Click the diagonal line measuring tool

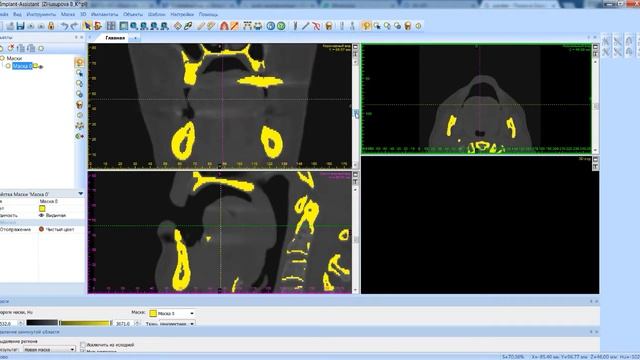click(x=306, y=26)
